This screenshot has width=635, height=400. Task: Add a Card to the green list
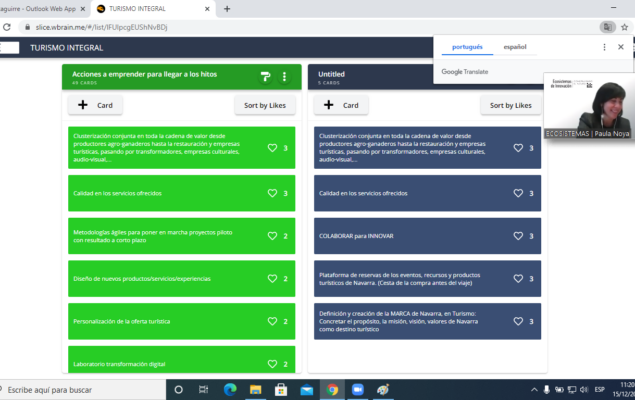tap(94, 105)
